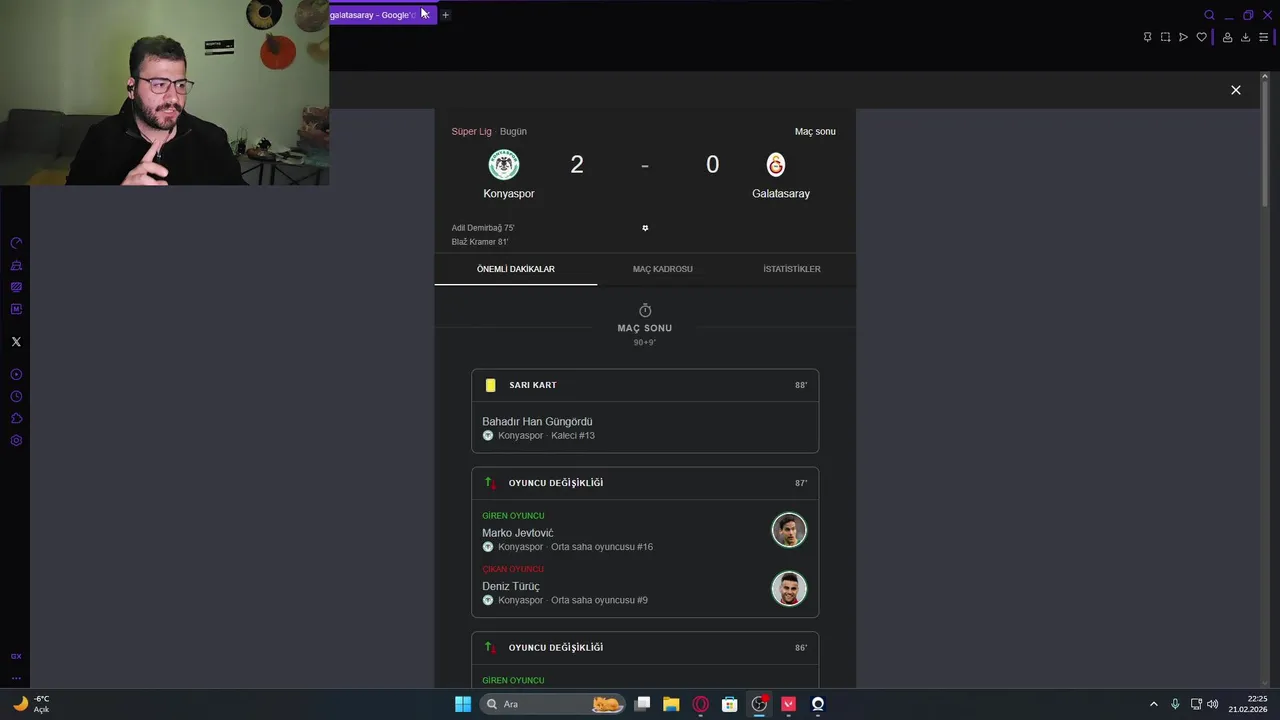Open Easy Setup menu icon at toolbar end
This screenshot has height=720, width=1280.
click(1263, 37)
